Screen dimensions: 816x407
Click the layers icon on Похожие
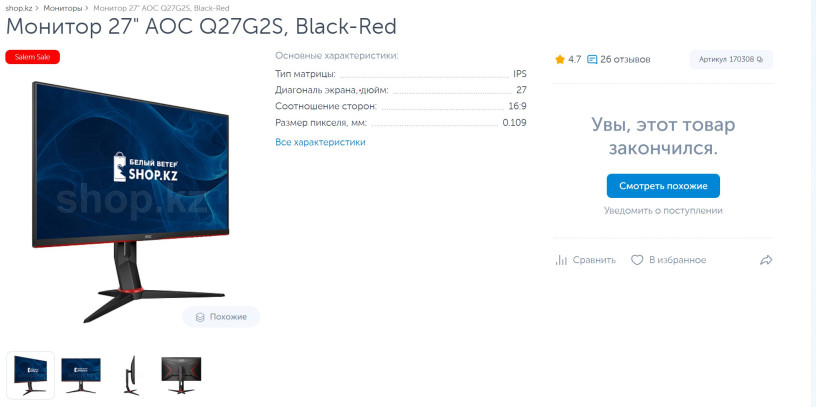pyautogui.click(x=200, y=317)
